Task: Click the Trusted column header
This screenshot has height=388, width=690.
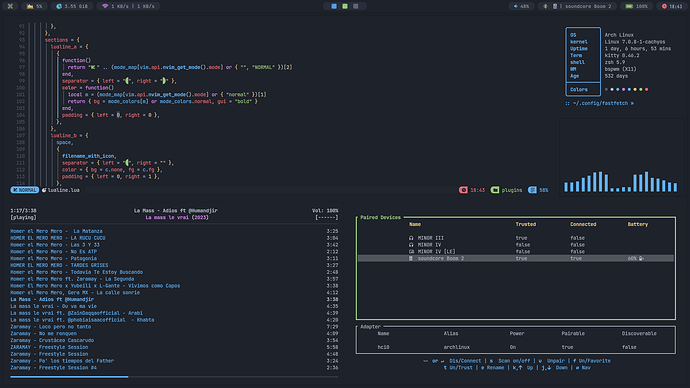Action: coord(526,224)
